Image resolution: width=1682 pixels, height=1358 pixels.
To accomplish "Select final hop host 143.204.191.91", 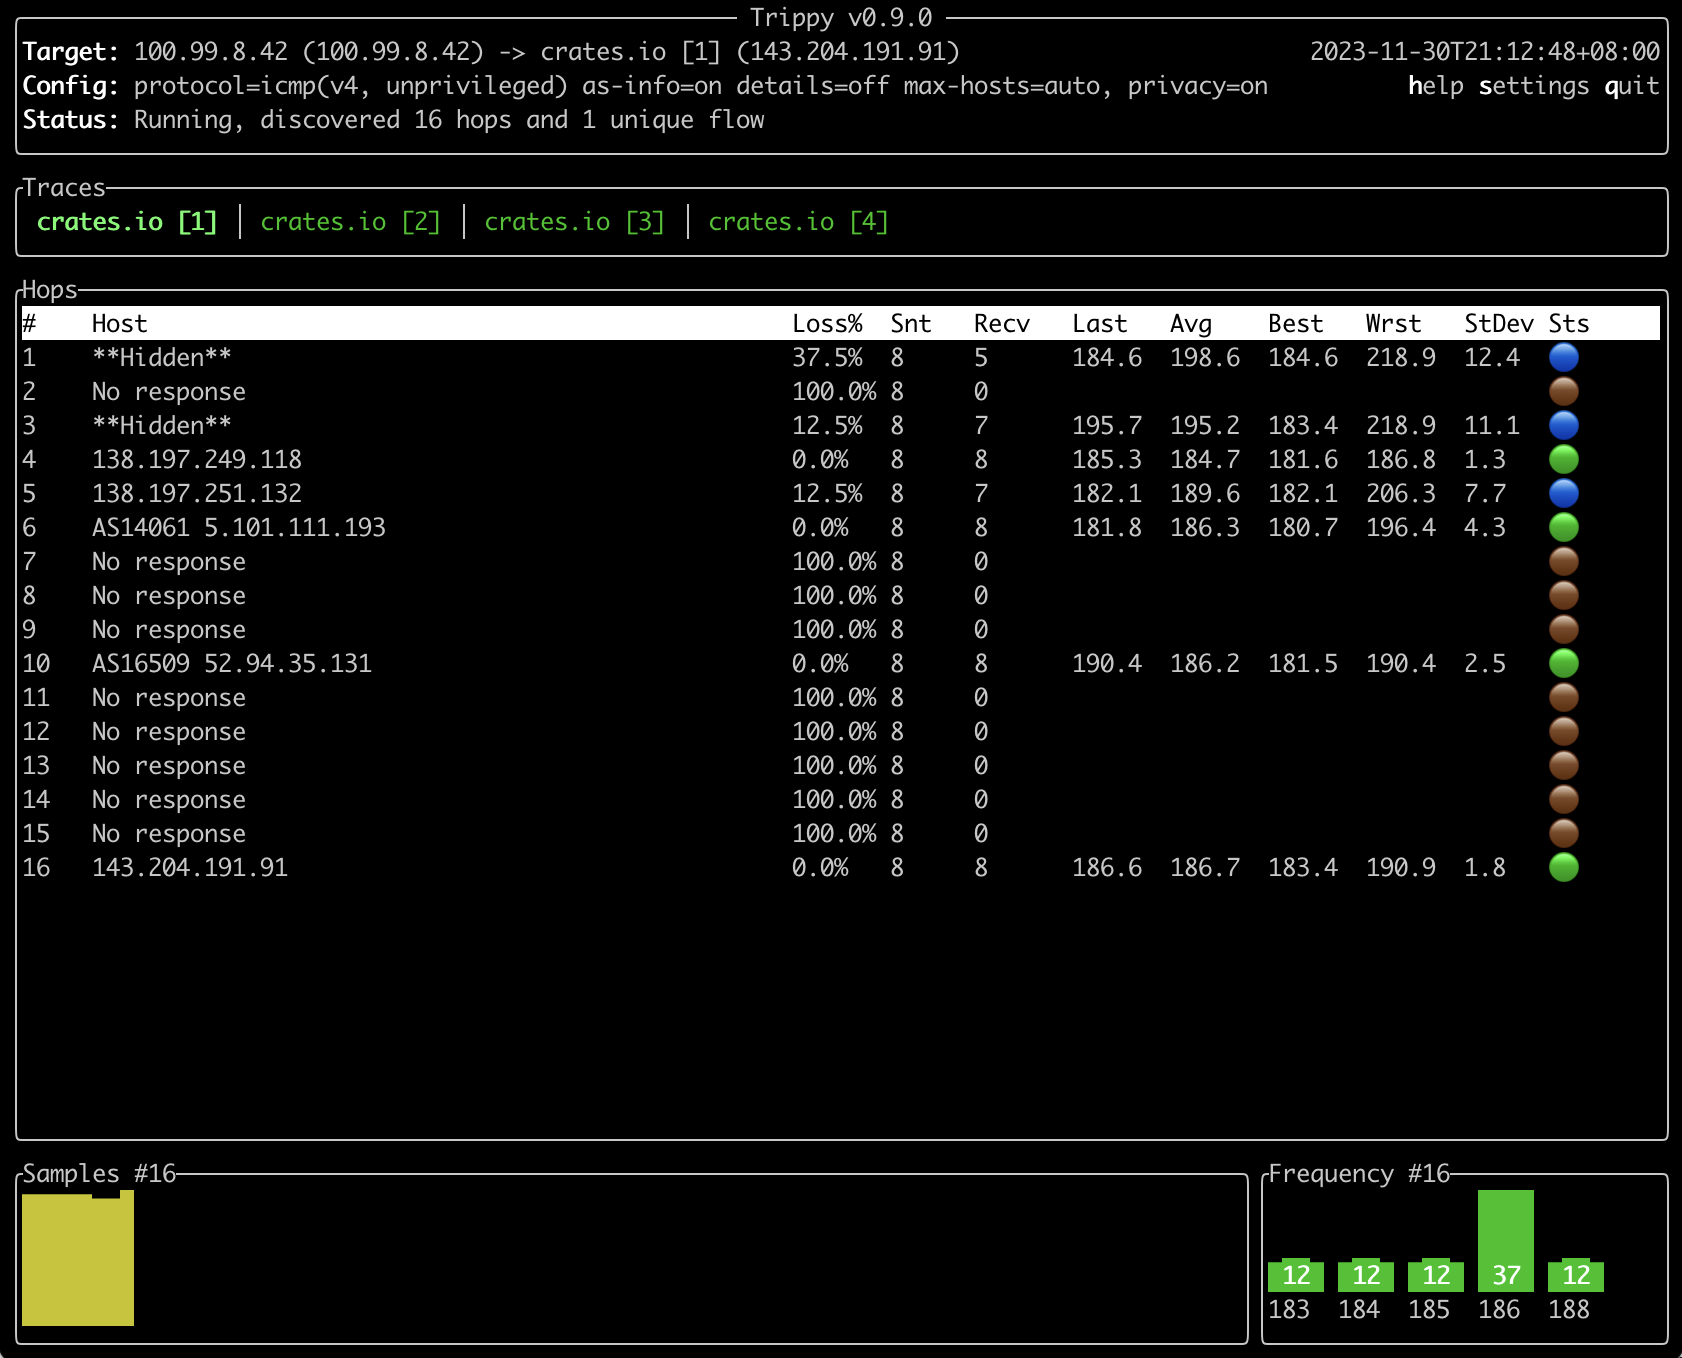I will 190,868.
